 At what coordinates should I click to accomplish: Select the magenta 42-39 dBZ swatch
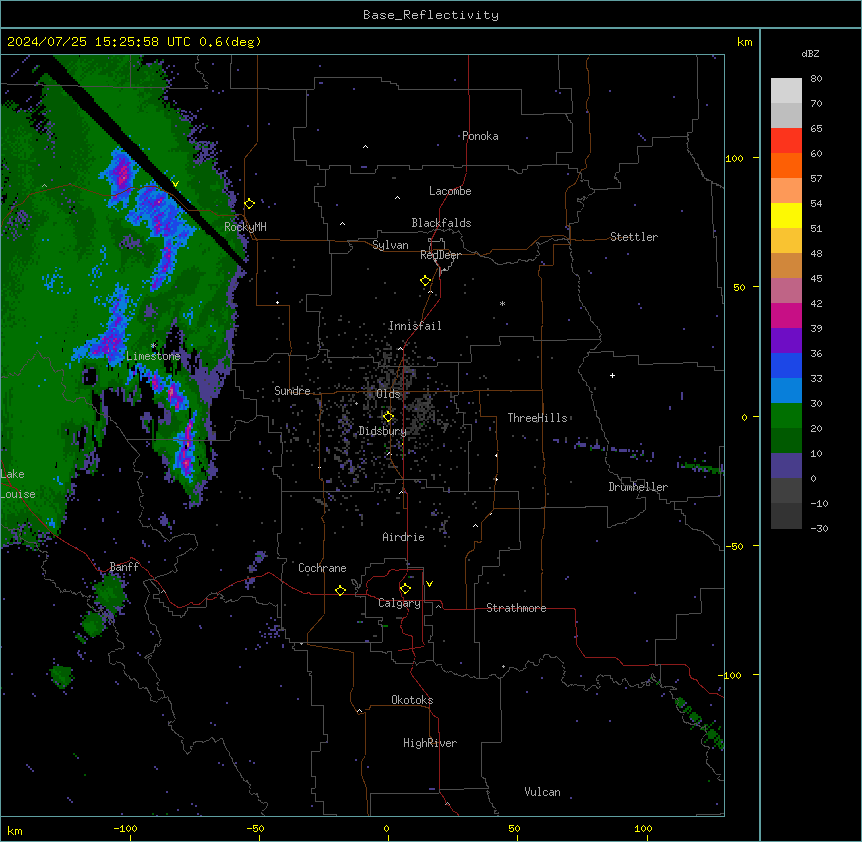click(x=786, y=315)
